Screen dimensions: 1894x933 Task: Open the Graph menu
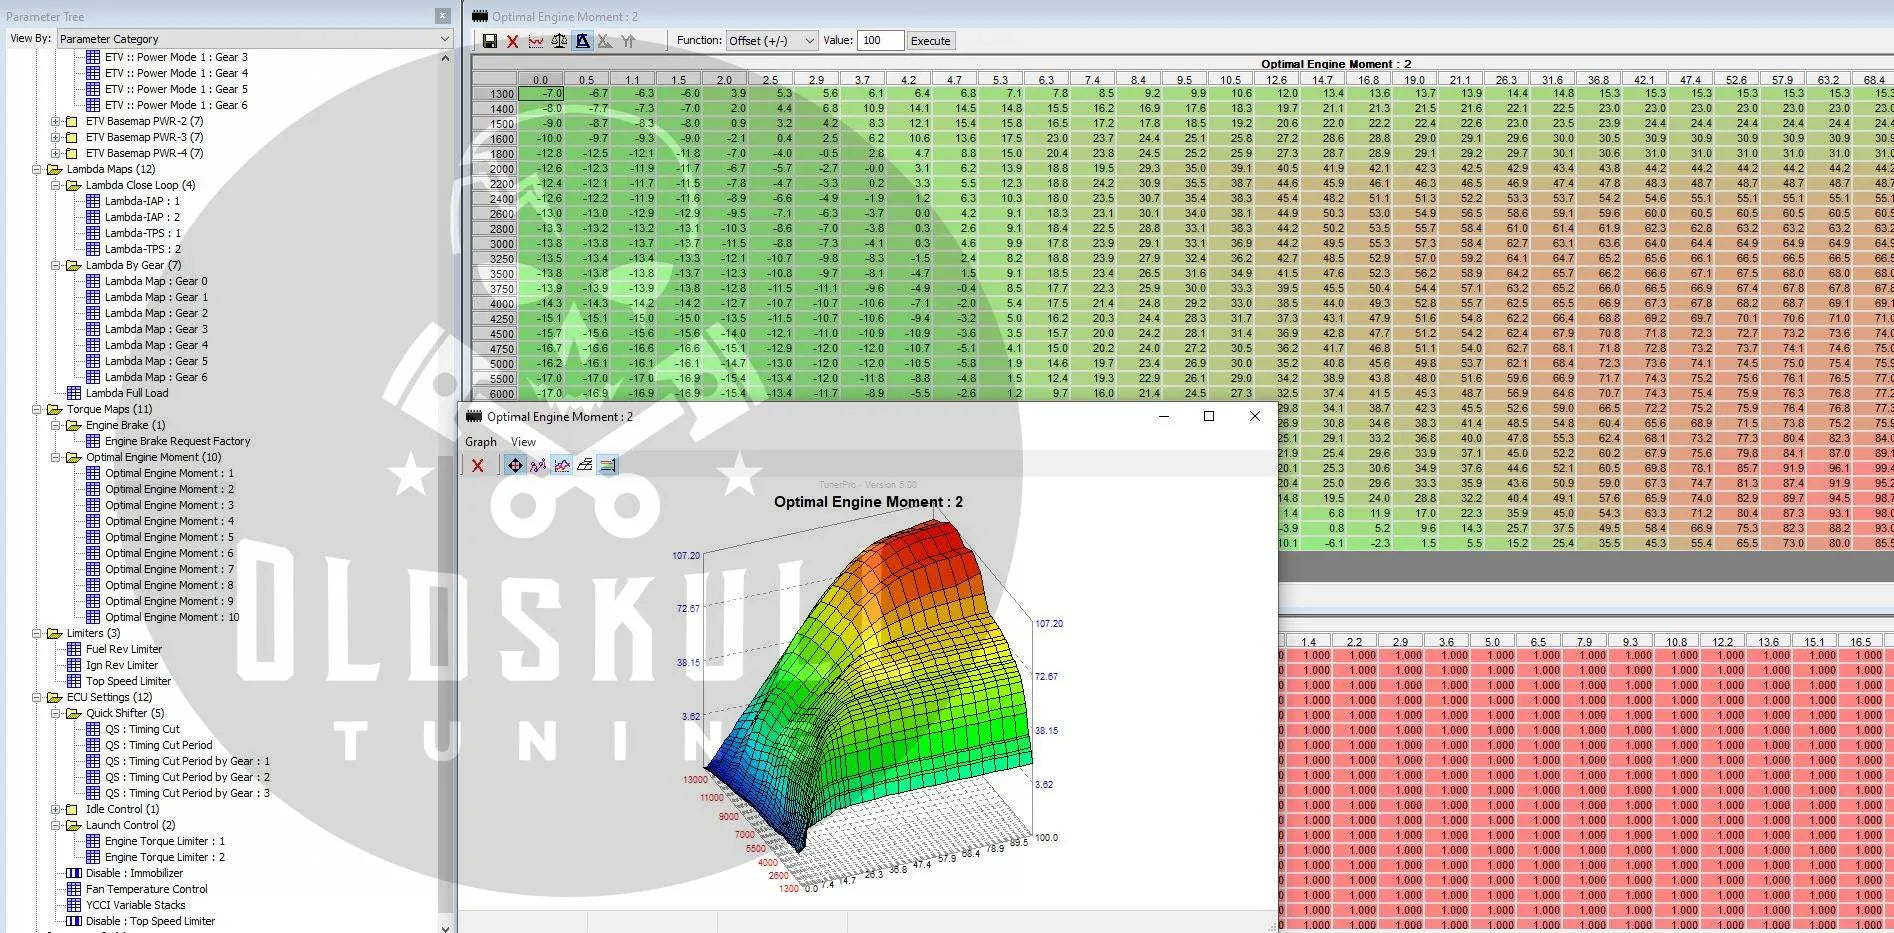coord(480,442)
